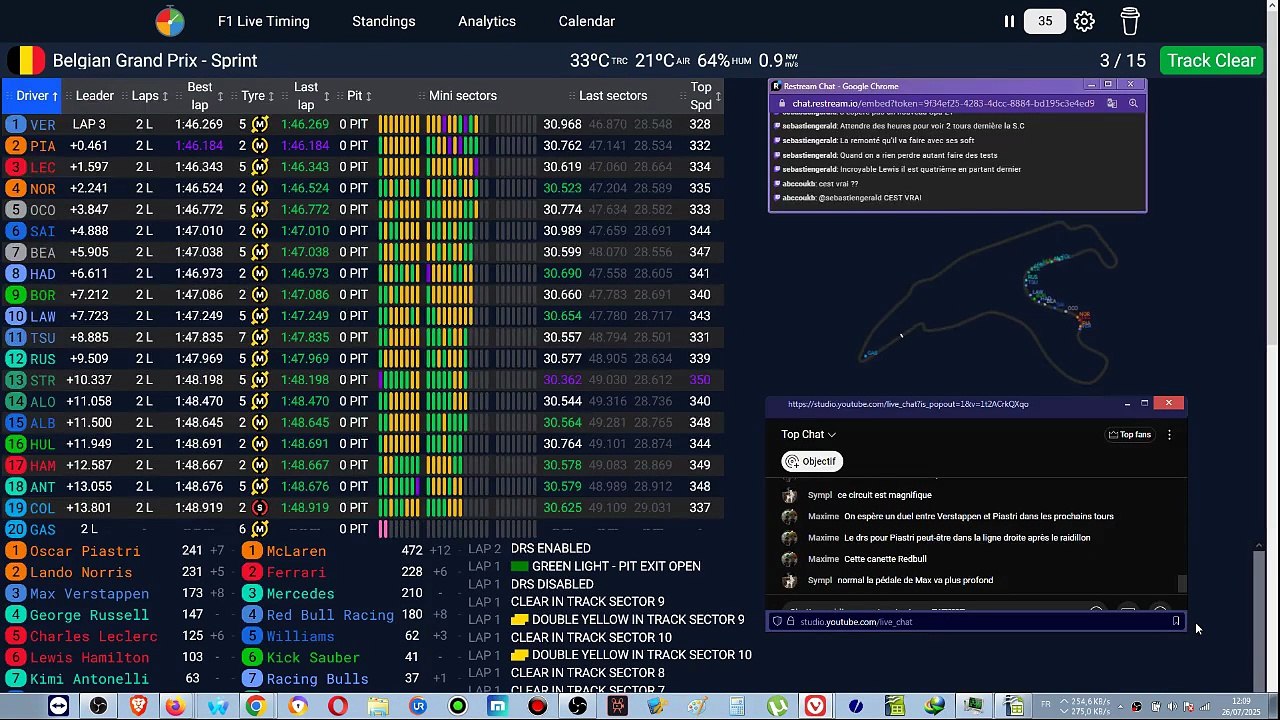
Task: Click the Objectif chip in YouTube chat
Action: (x=811, y=461)
